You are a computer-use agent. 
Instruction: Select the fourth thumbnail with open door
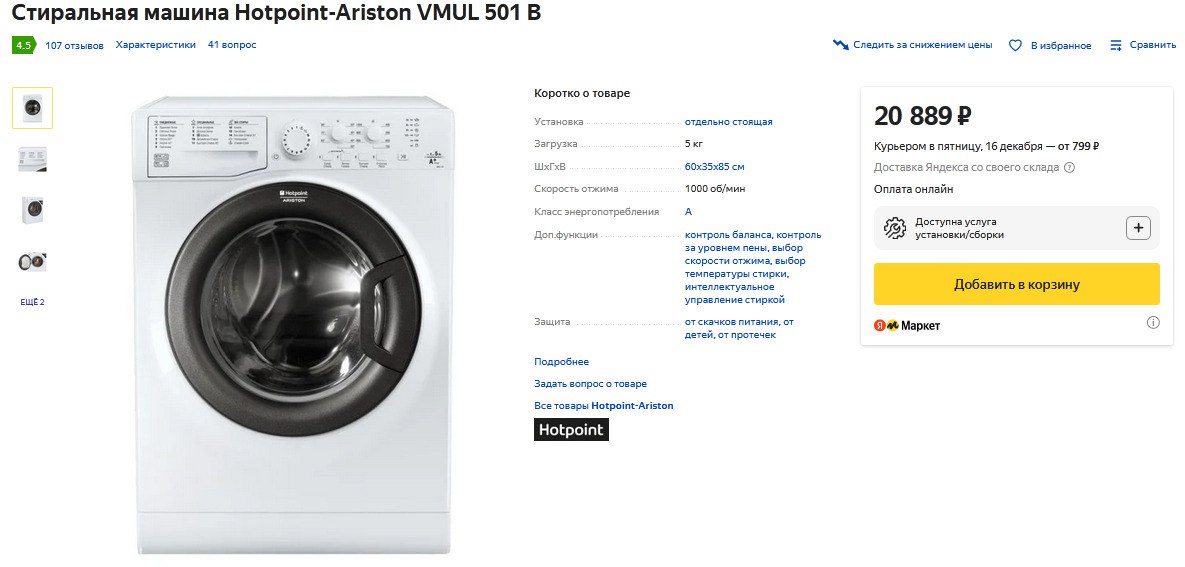[33, 262]
